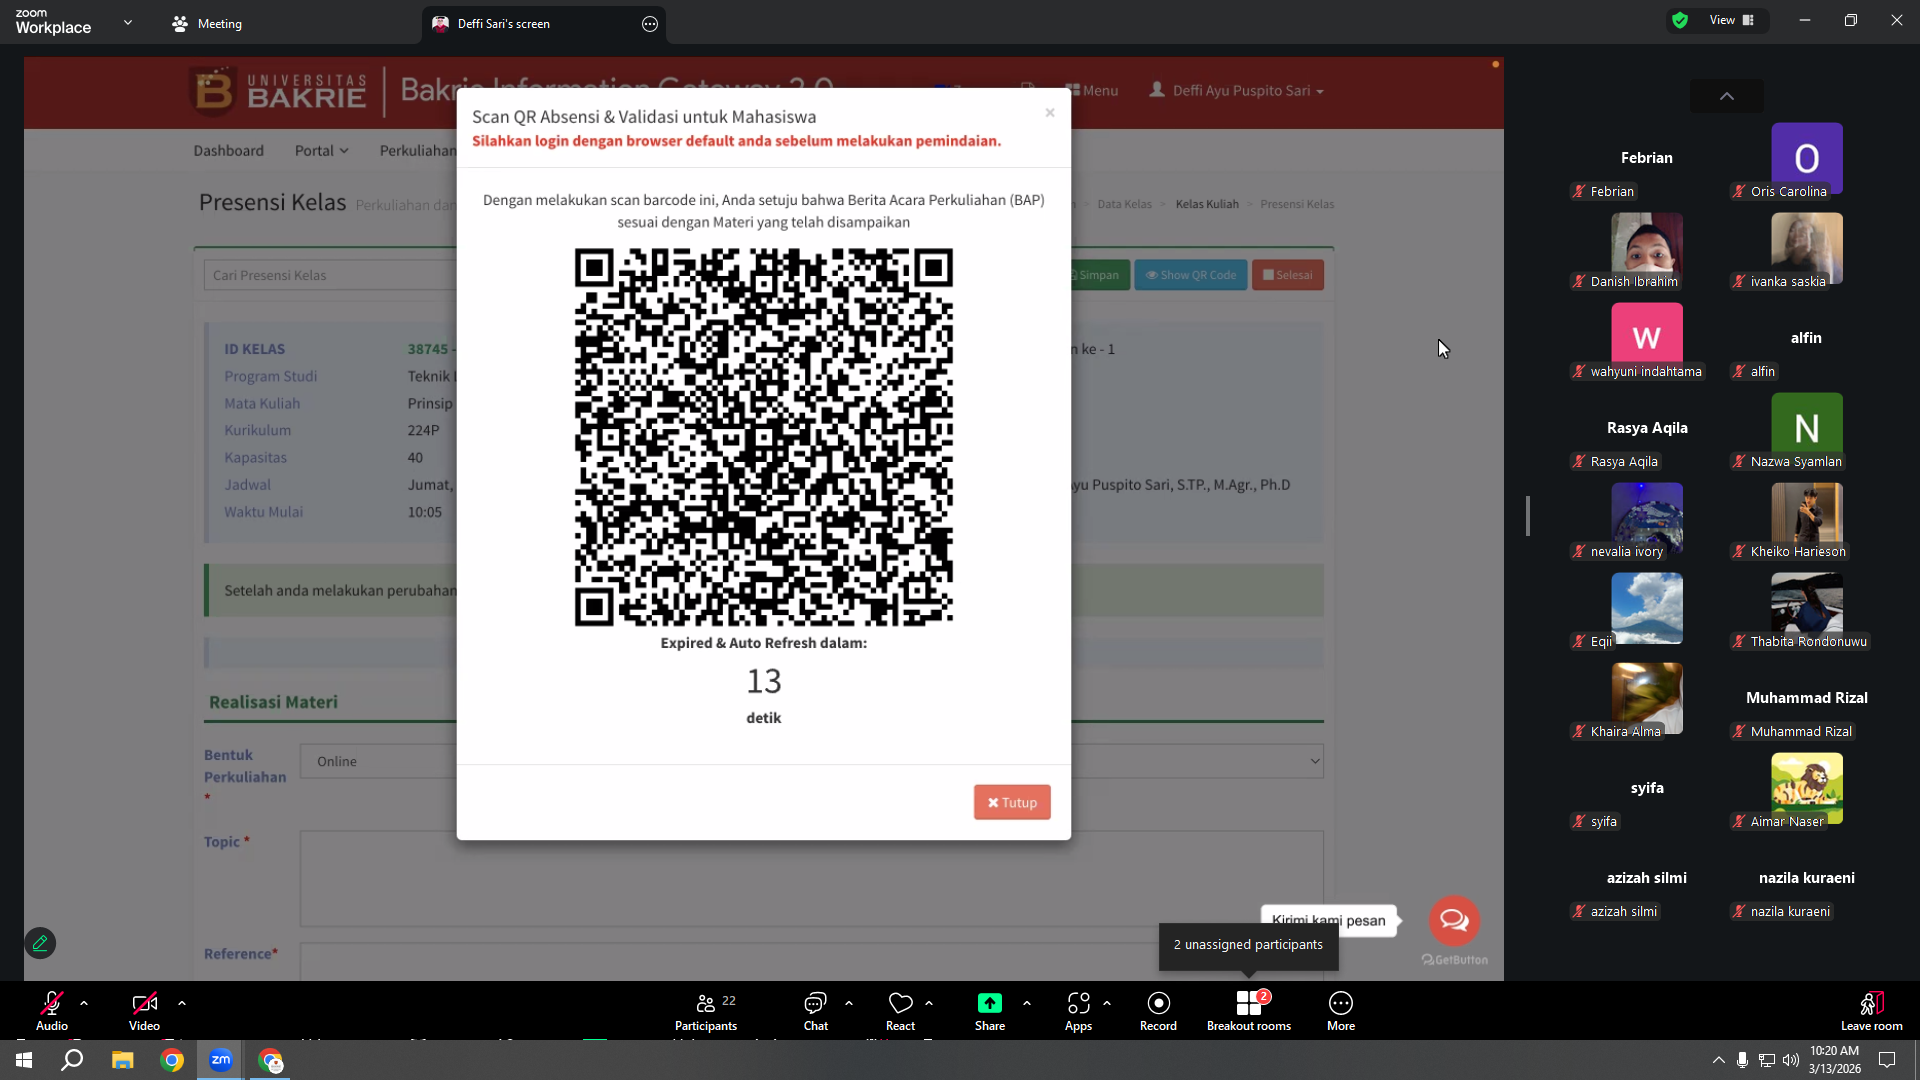Expand reactions arrow beside React
This screenshot has width=1920, height=1080.
point(929,1003)
